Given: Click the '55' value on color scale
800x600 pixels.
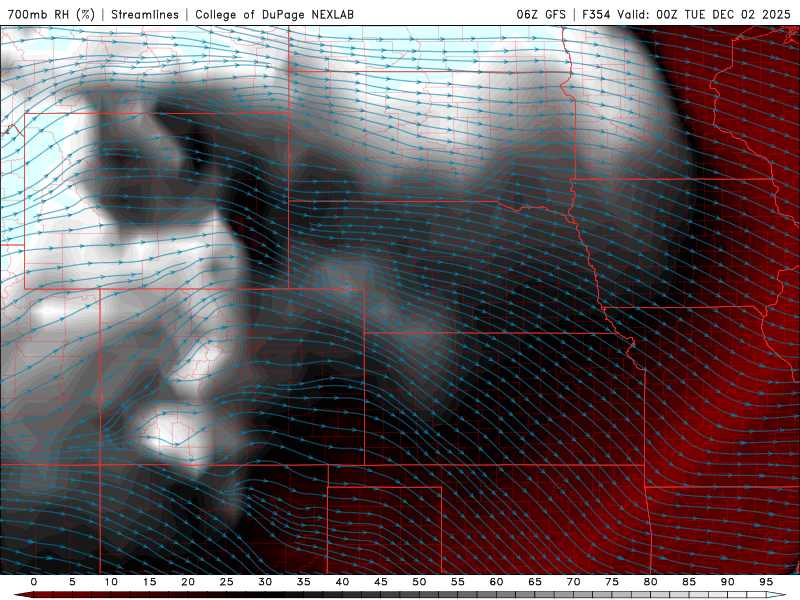Looking at the screenshot, I should pyautogui.click(x=458, y=582).
